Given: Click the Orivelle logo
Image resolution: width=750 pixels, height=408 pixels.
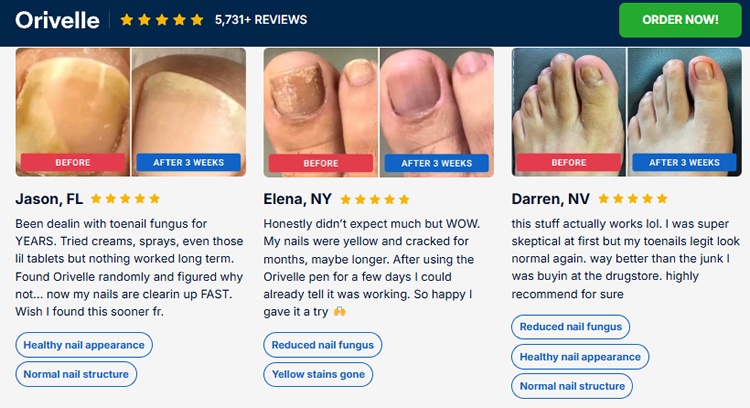Looking at the screenshot, I should point(57,20).
